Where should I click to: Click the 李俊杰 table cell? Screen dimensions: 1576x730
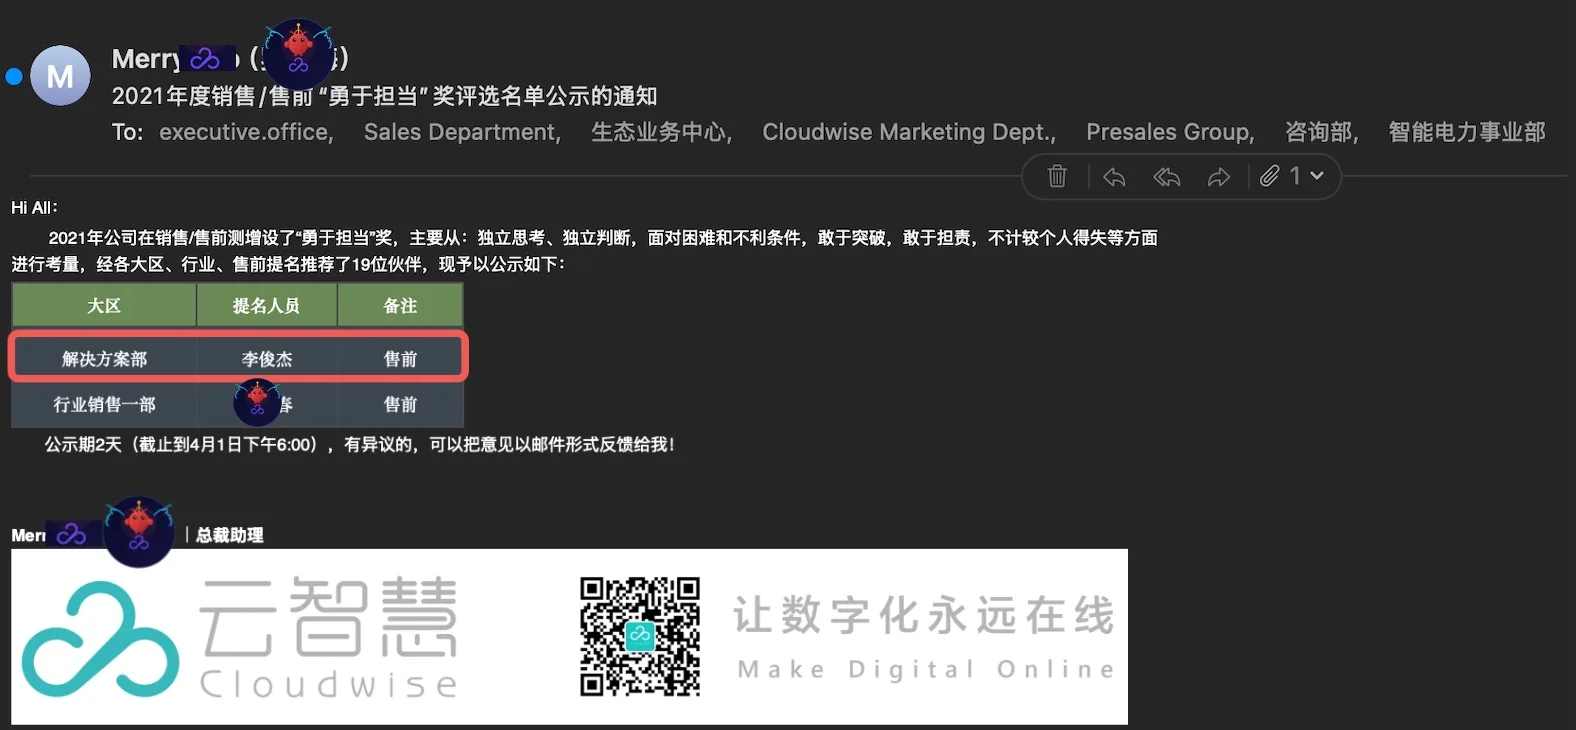pos(266,358)
